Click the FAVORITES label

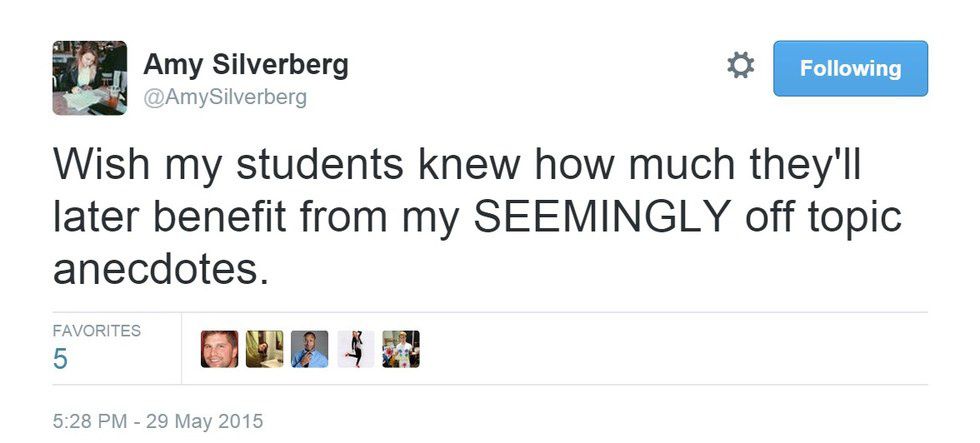coord(96,331)
